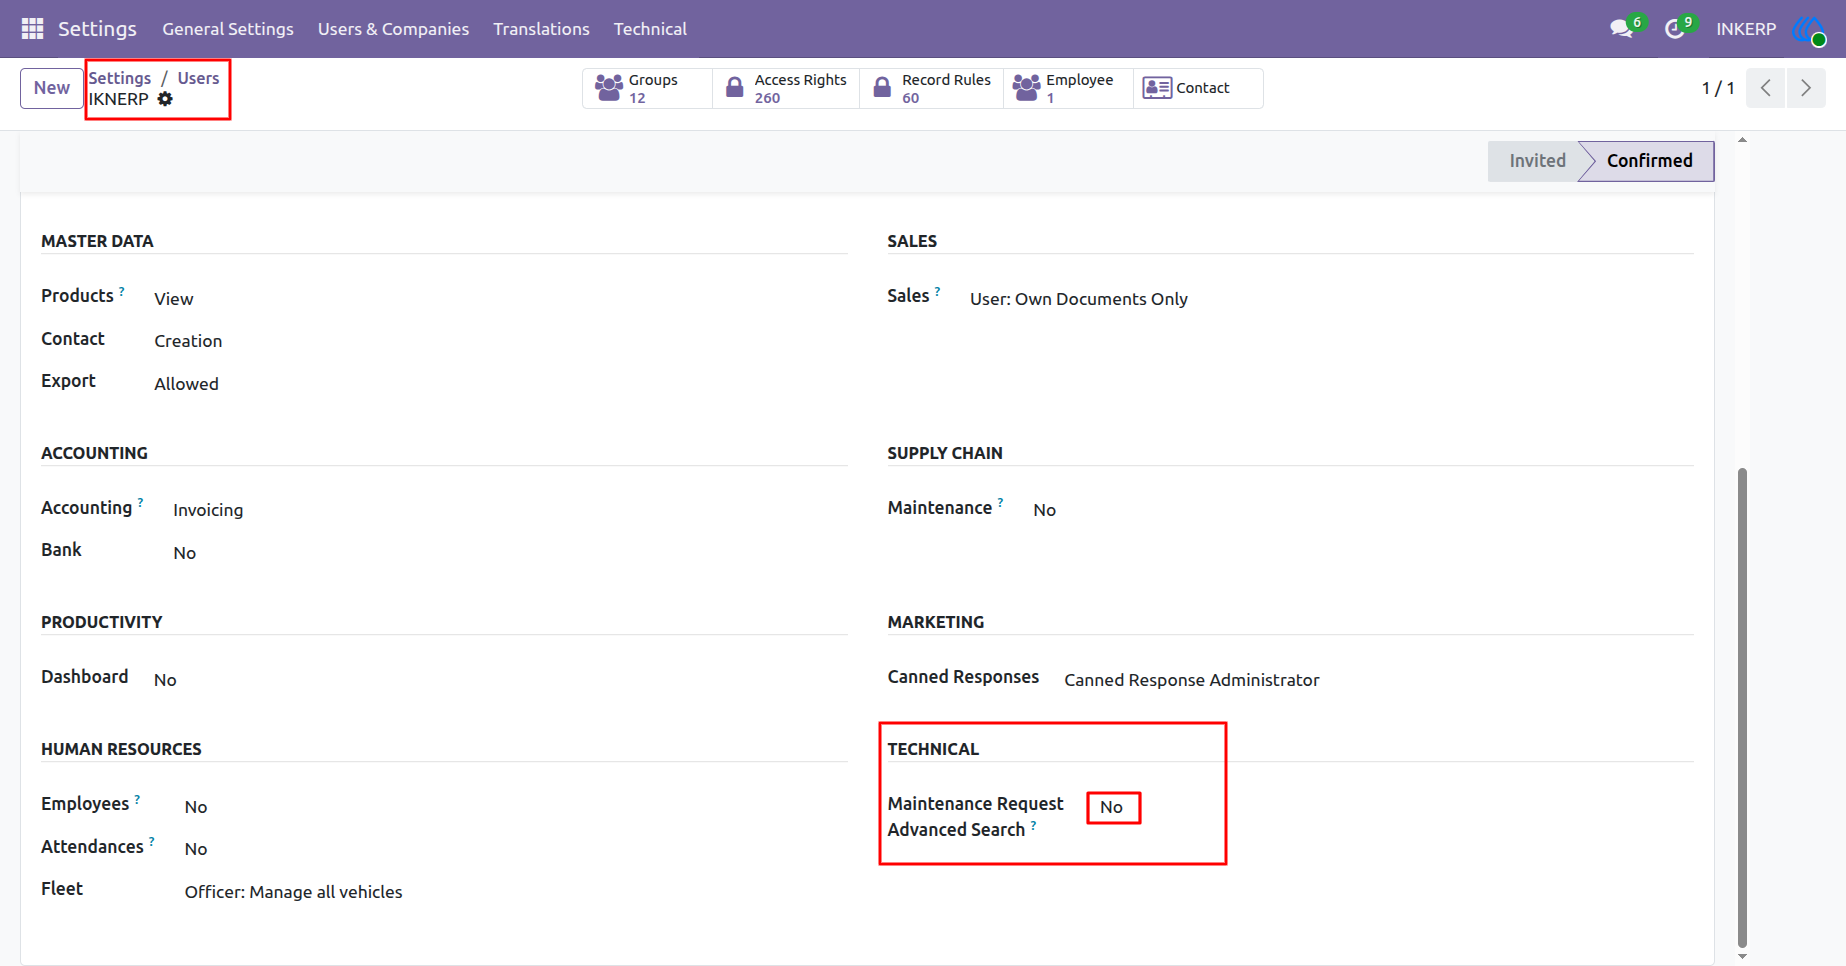
Task: Open the Contact card button
Action: (x=1198, y=88)
